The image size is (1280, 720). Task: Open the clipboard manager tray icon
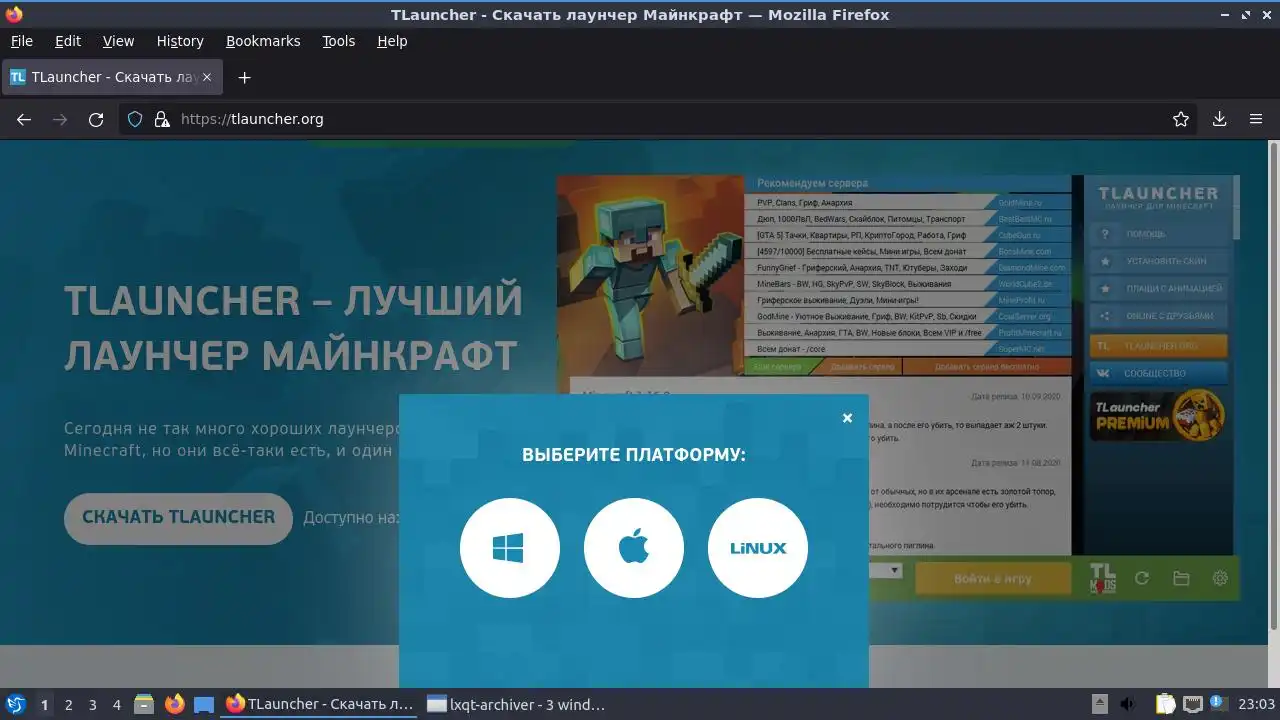click(x=1165, y=704)
